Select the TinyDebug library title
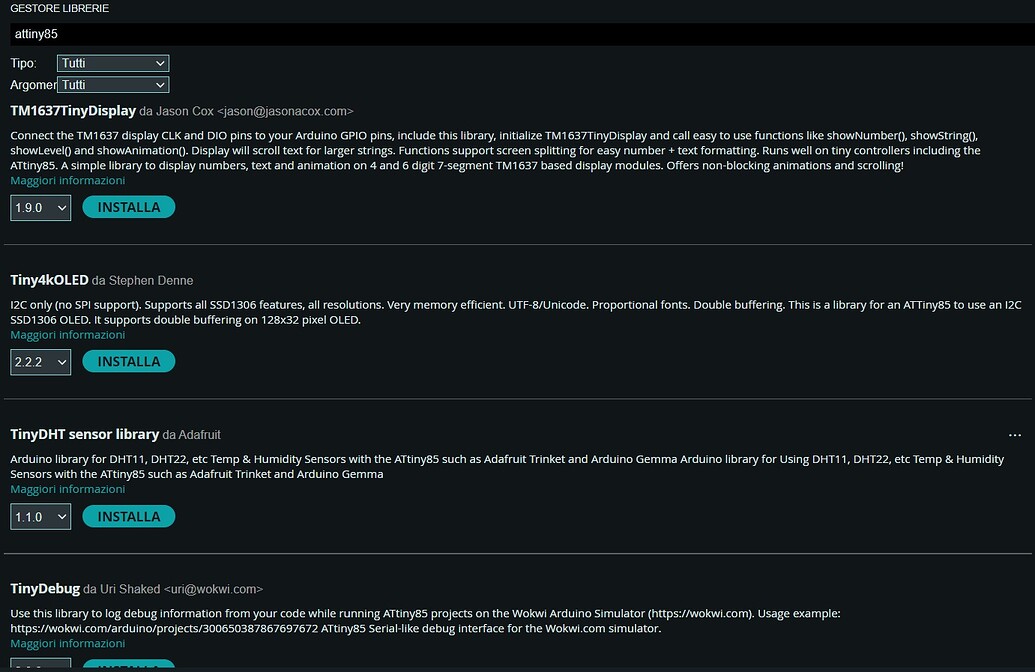The height and width of the screenshot is (672, 1035). click(x=45, y=589)
